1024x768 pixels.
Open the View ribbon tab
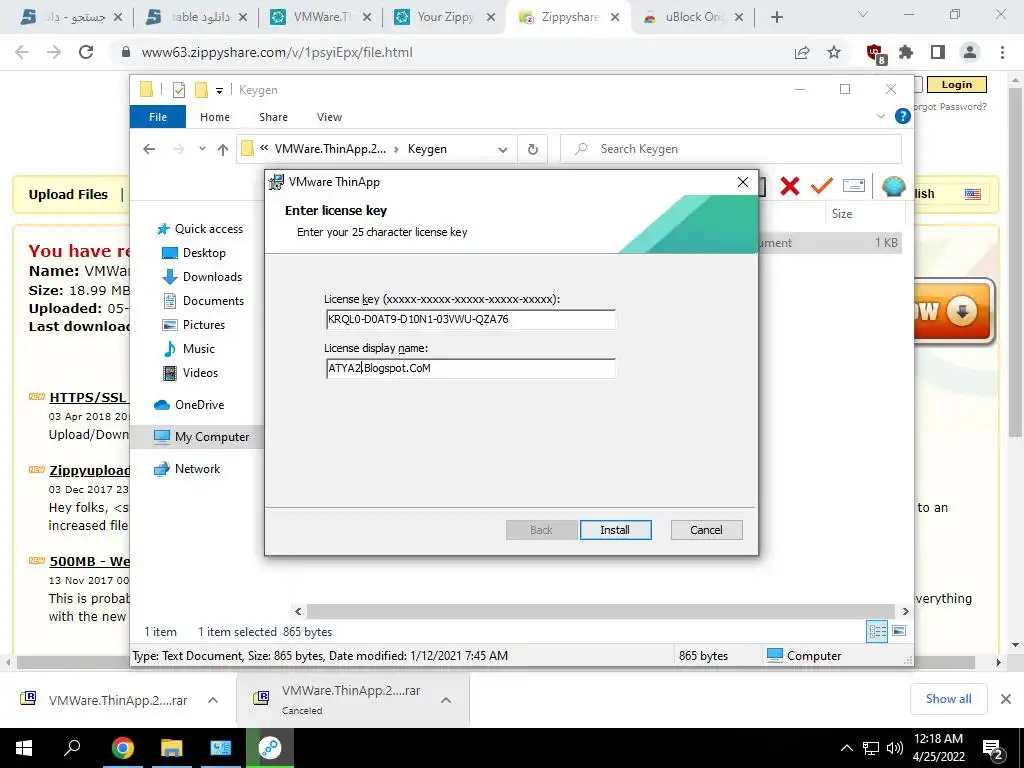[329, 117]
